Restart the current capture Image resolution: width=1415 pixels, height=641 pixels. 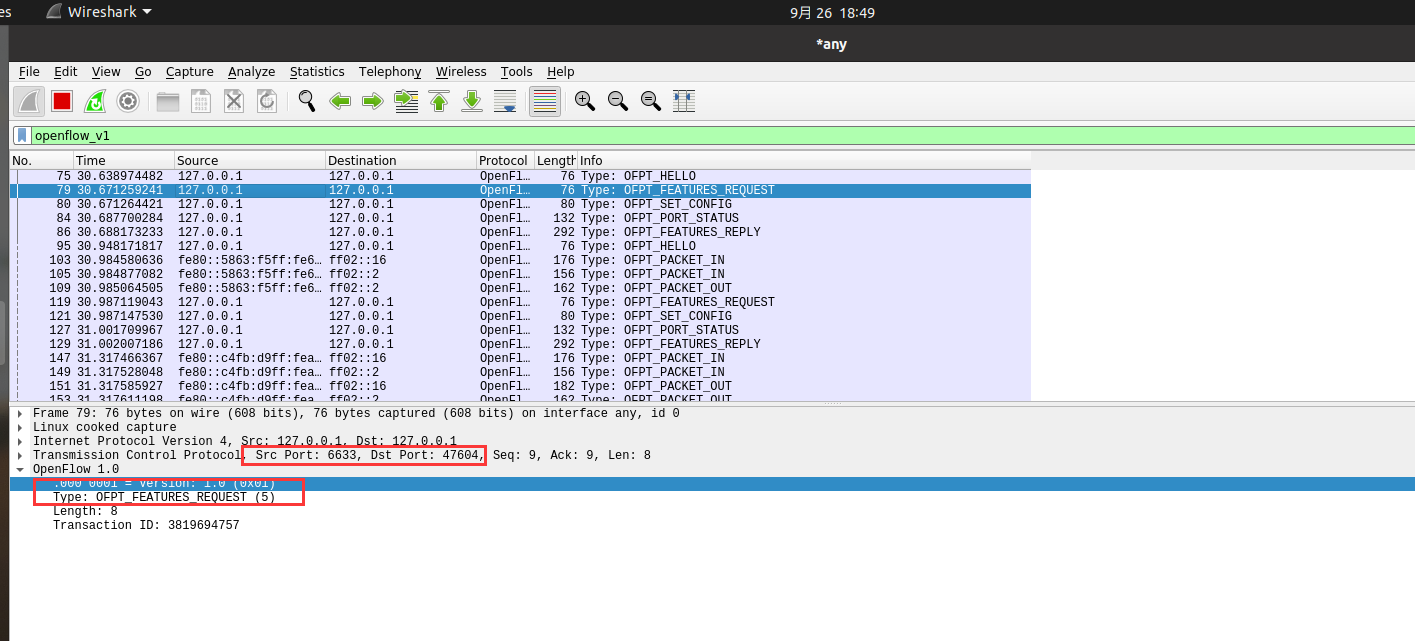[95, 101]
